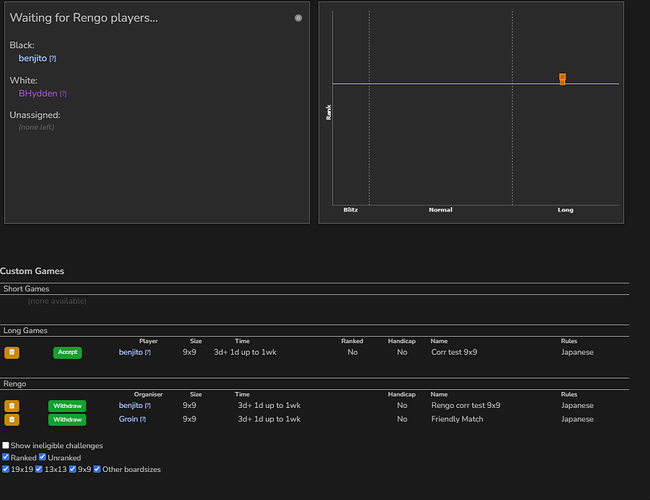Toggle the Other boardsizes filter
Image resolution: width=650 pixels, height=500 pixels.
[x=97, y=469]
